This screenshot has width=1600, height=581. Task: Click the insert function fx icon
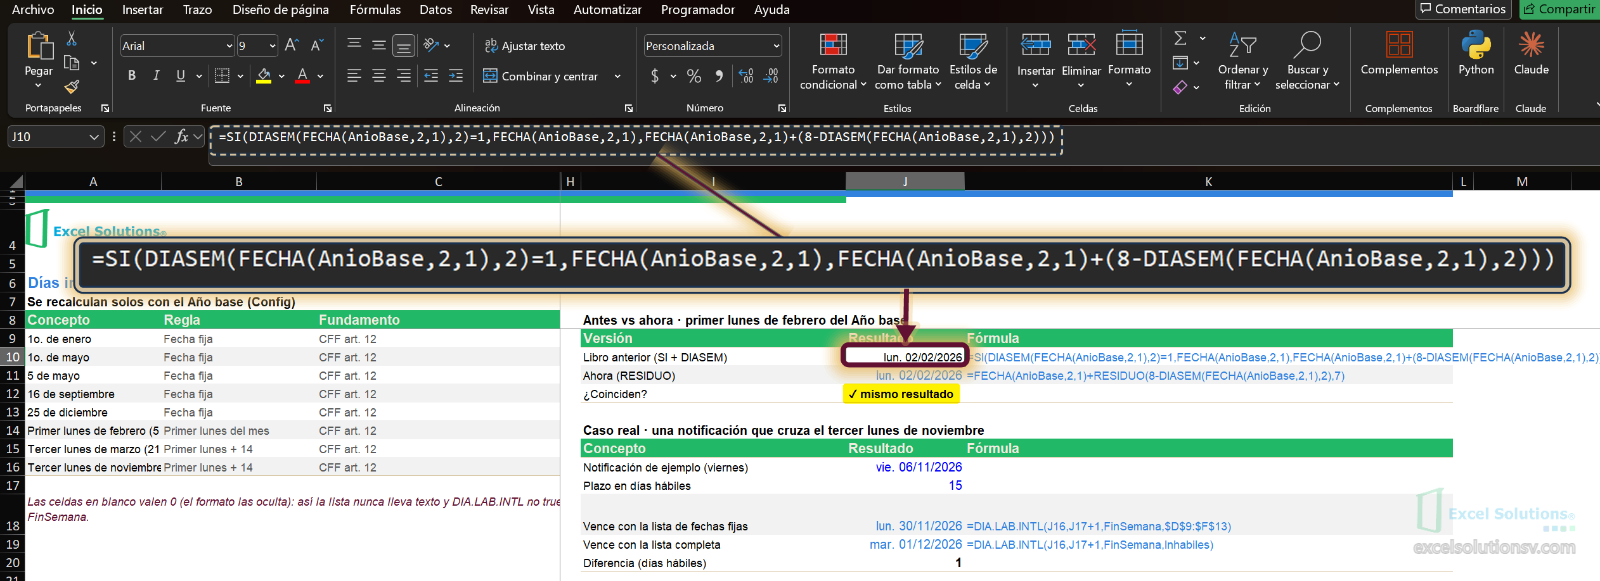pos(181,137)
